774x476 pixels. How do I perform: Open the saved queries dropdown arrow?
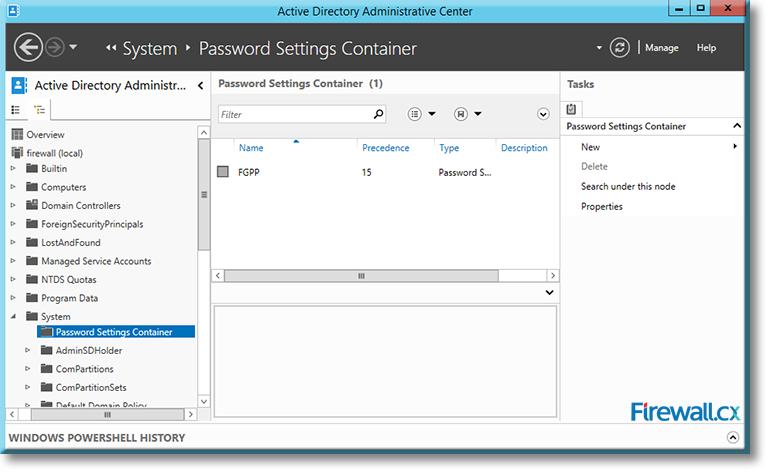[x=478, y=114]
